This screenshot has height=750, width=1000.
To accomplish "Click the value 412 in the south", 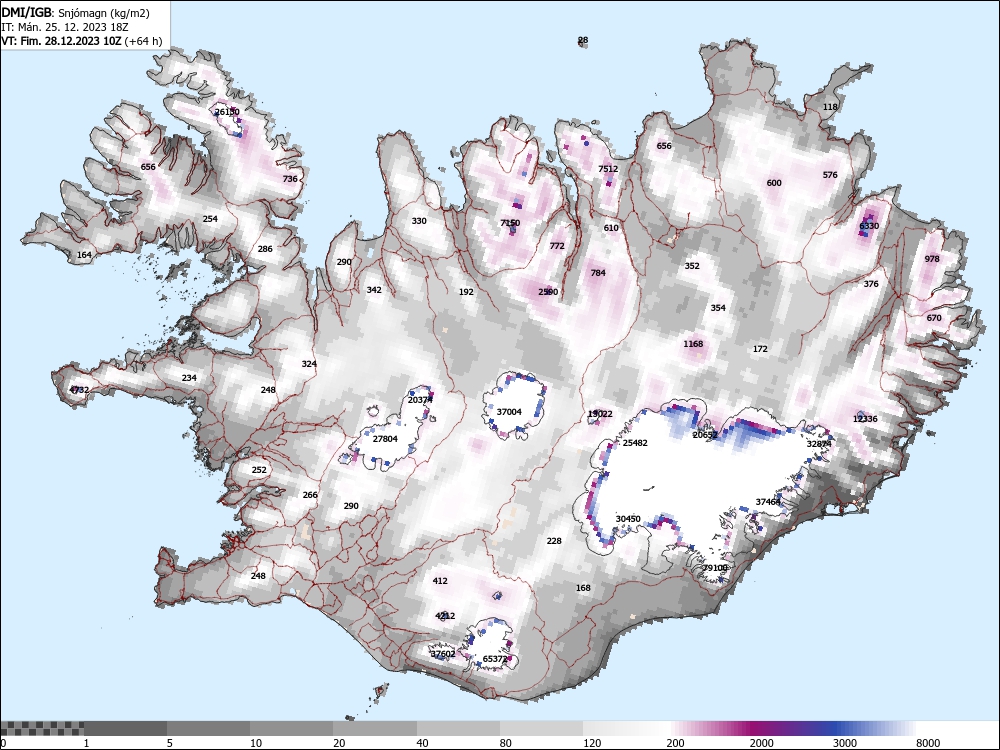I will pos(440,581).
